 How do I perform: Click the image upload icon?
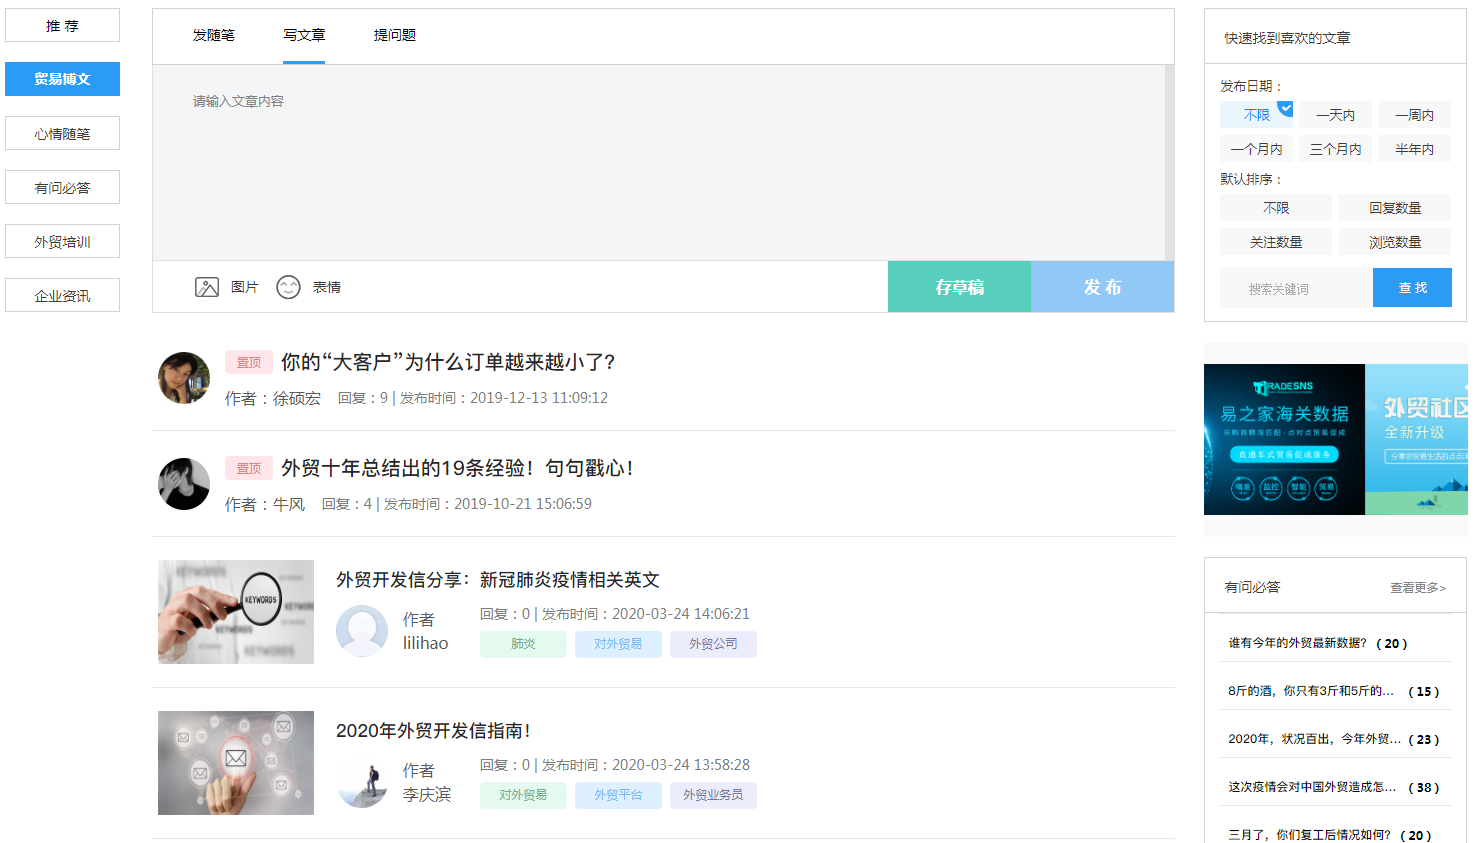click(206, 287)
